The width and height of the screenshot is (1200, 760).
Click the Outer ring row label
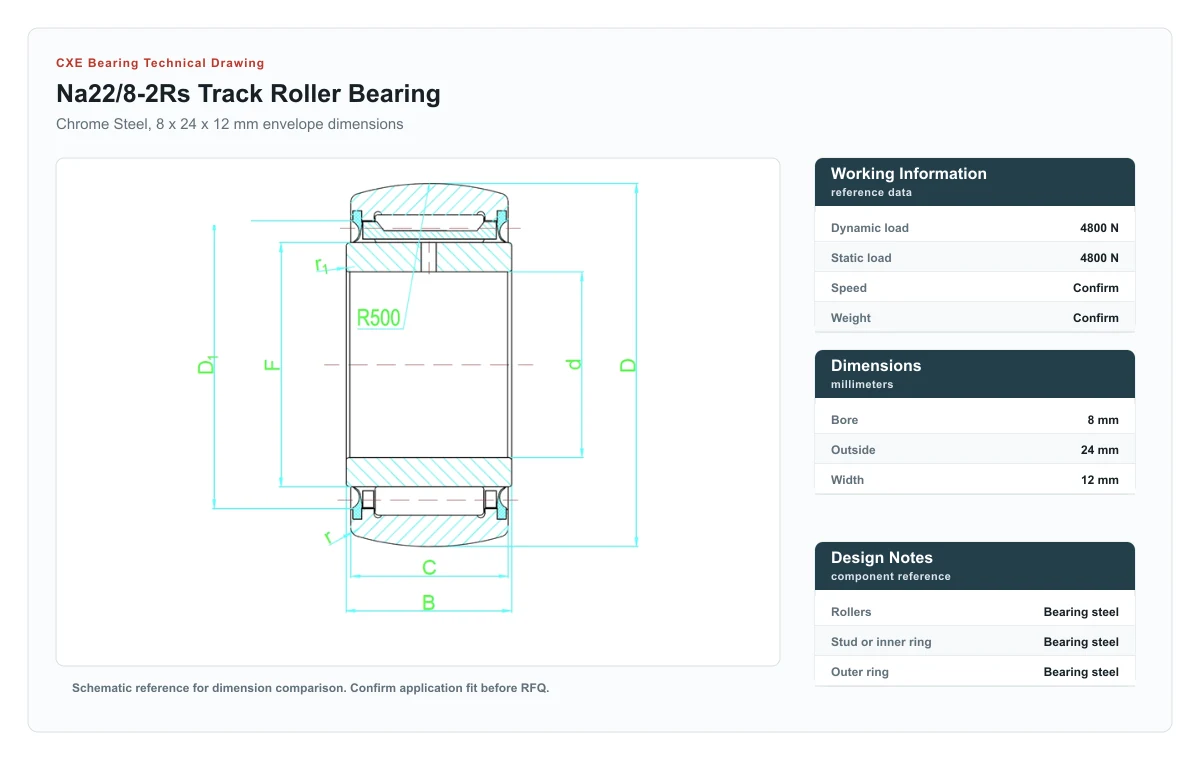click(x=860, y=672)
